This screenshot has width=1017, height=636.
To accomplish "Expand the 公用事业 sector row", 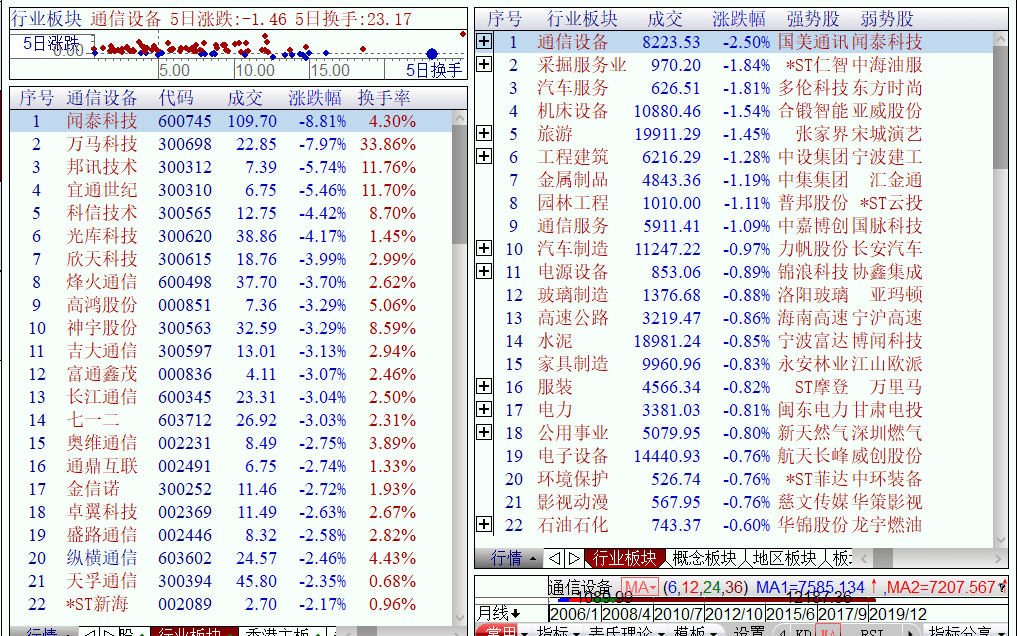I will click(484, 432).
